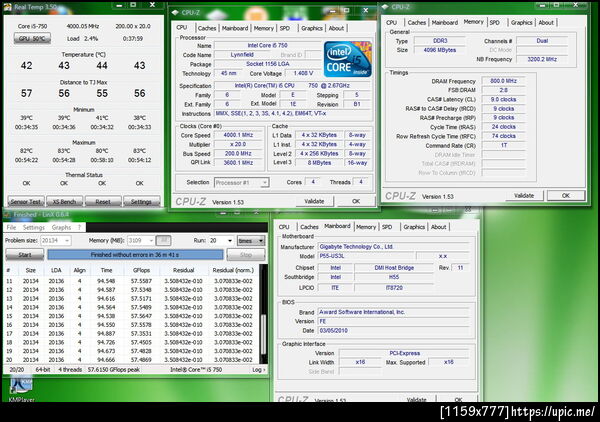Image resolution: width=600 pixels, height=422 pixels.
Task: Click the 4000.05 MHz reading in Real Temp
Action: point(83,26)
